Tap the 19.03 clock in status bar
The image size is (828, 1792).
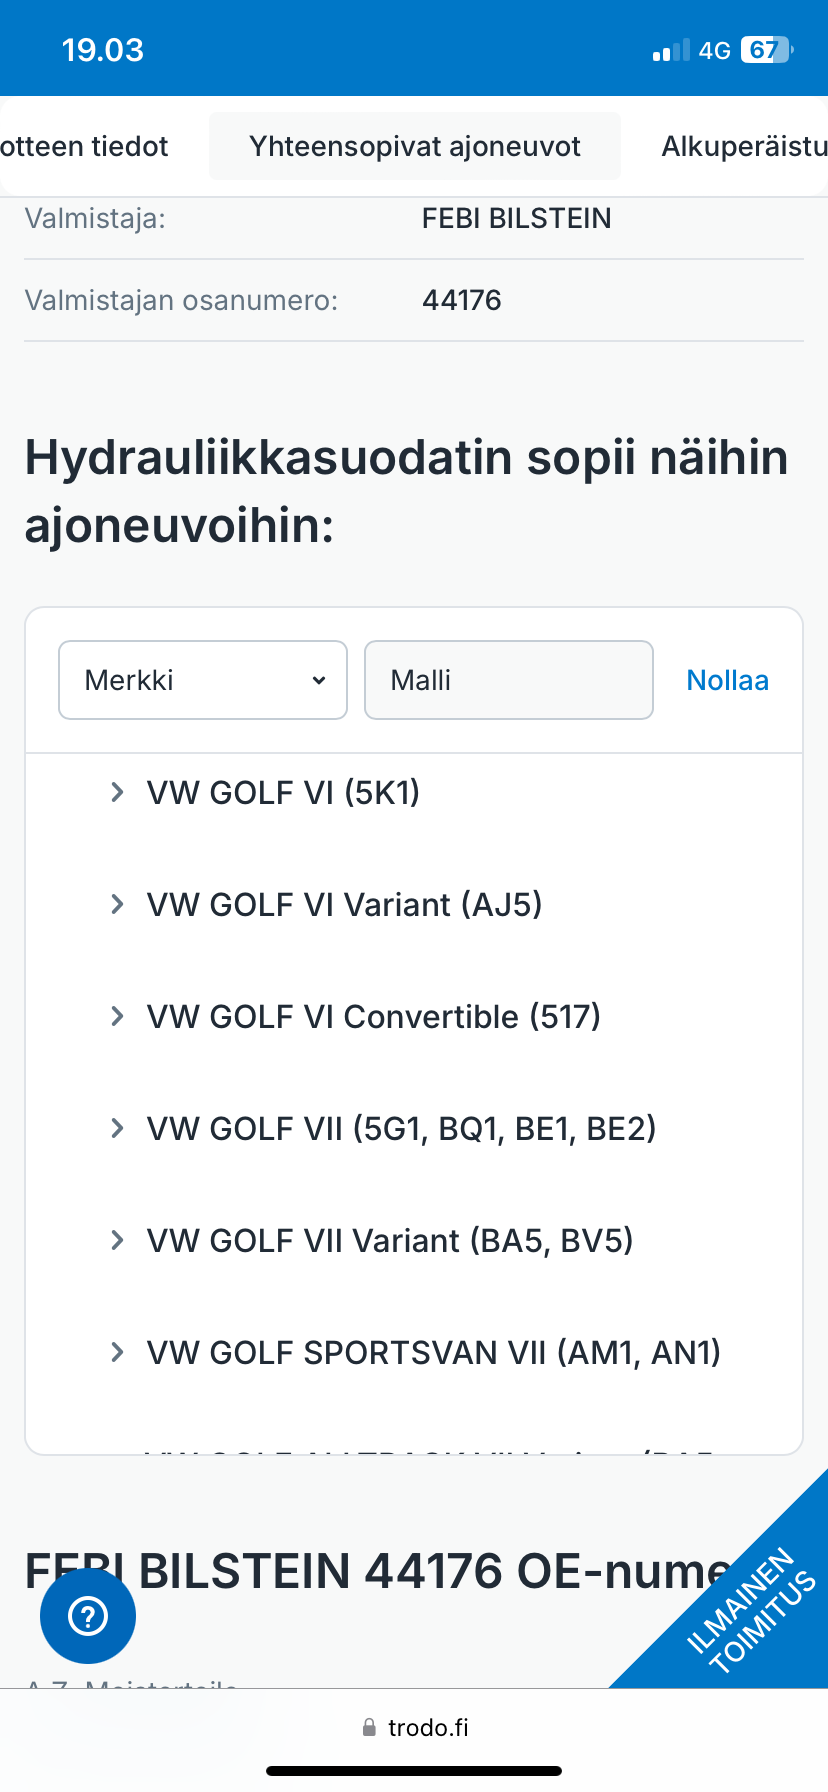[x=103, y=50]
